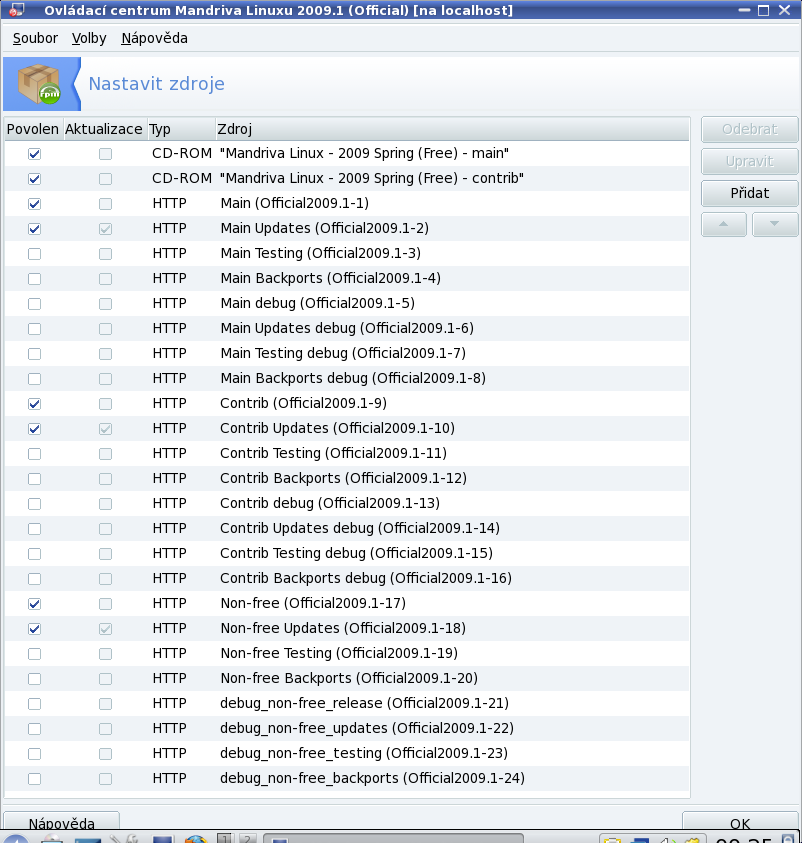The width and height of the screenshot is (802, 843).
Task: Enable the debug_non-free_backports (Official2009.1-24) source
Action: point(34,778)
